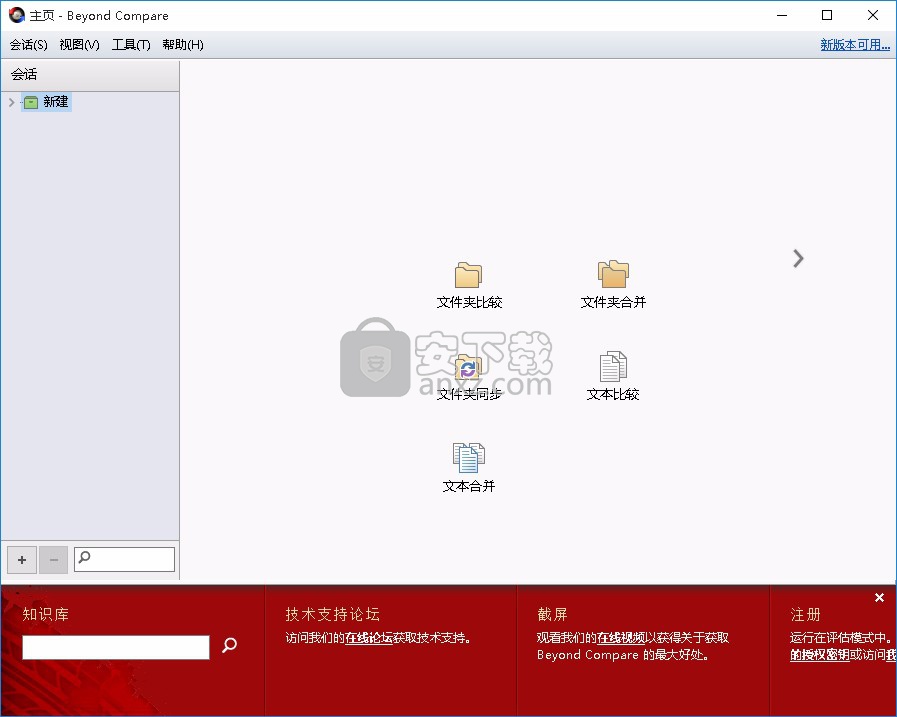
Task: Click the 新建 folder icon in session tree
Action: point(31,102)
